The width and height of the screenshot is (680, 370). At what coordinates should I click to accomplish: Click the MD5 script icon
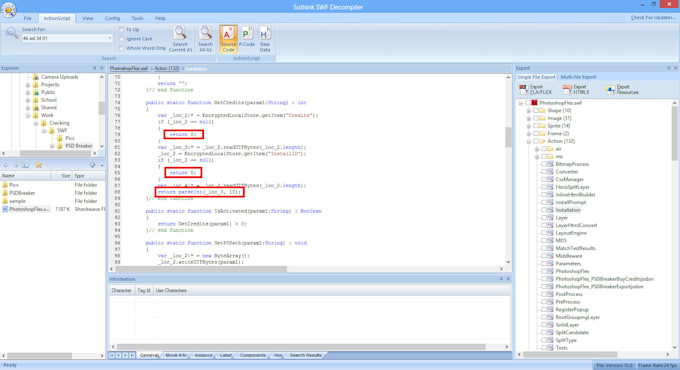[x=550, y=241]
